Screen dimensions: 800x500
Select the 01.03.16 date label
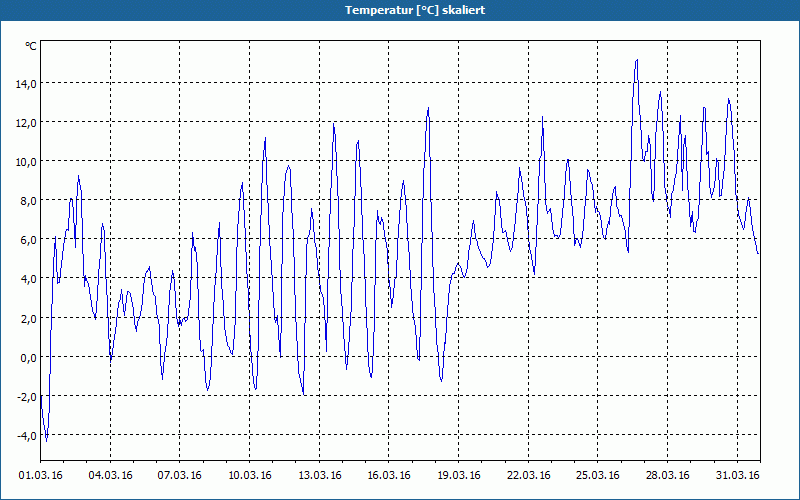41,475
